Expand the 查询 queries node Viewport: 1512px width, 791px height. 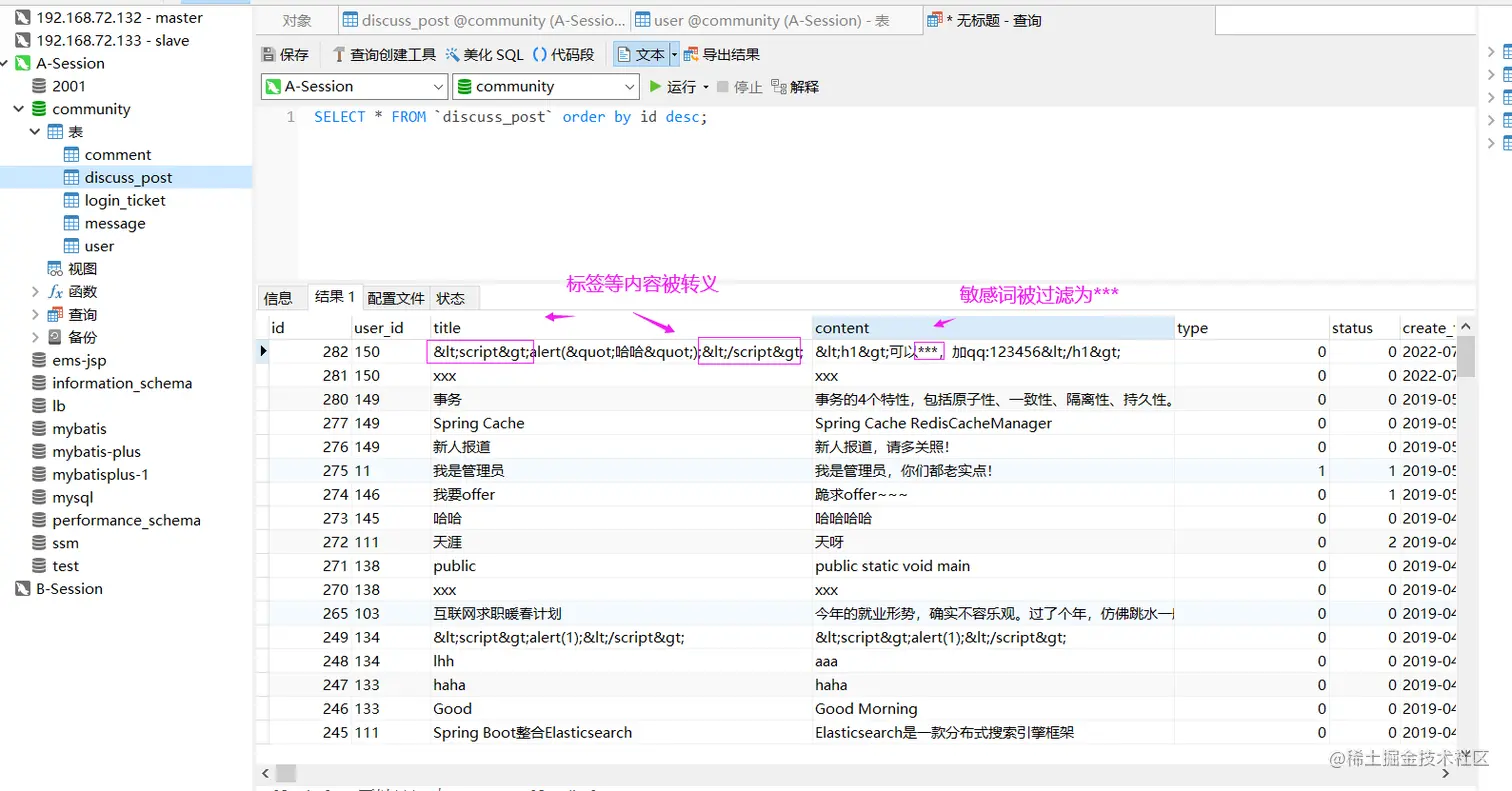(x=35, y=315)
